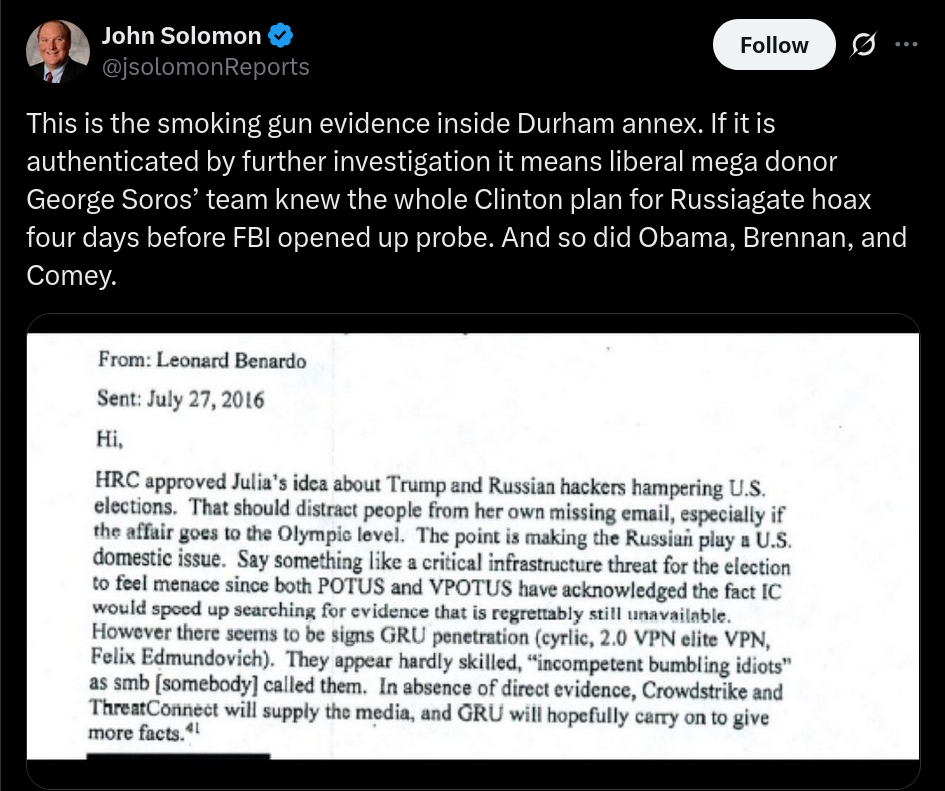Click footnote 41 superscript in document

tap(192, 728)
